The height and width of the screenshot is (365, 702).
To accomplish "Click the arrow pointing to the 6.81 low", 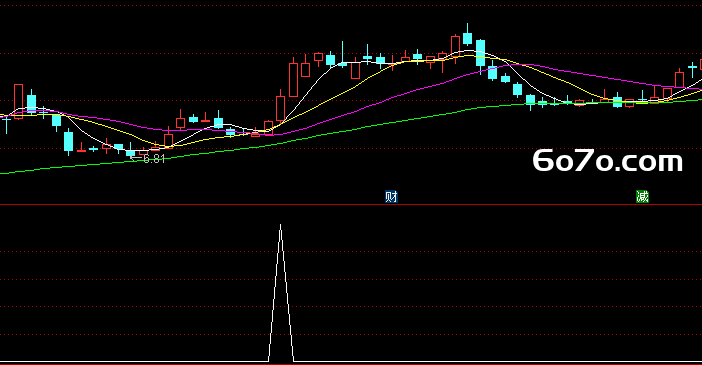I will click(136, 158).
